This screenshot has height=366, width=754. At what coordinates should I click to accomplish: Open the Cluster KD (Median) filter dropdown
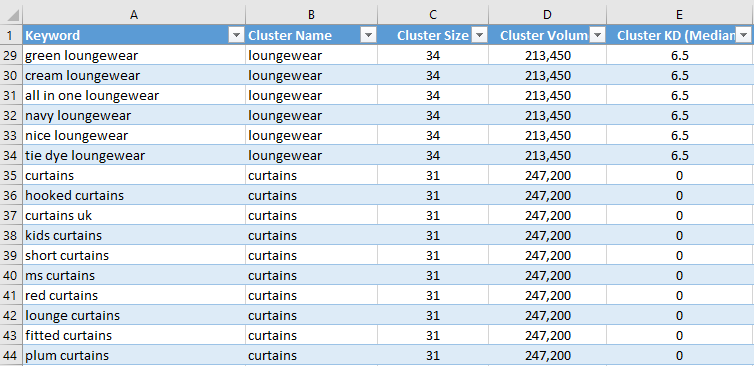click(x=744, y=35)
